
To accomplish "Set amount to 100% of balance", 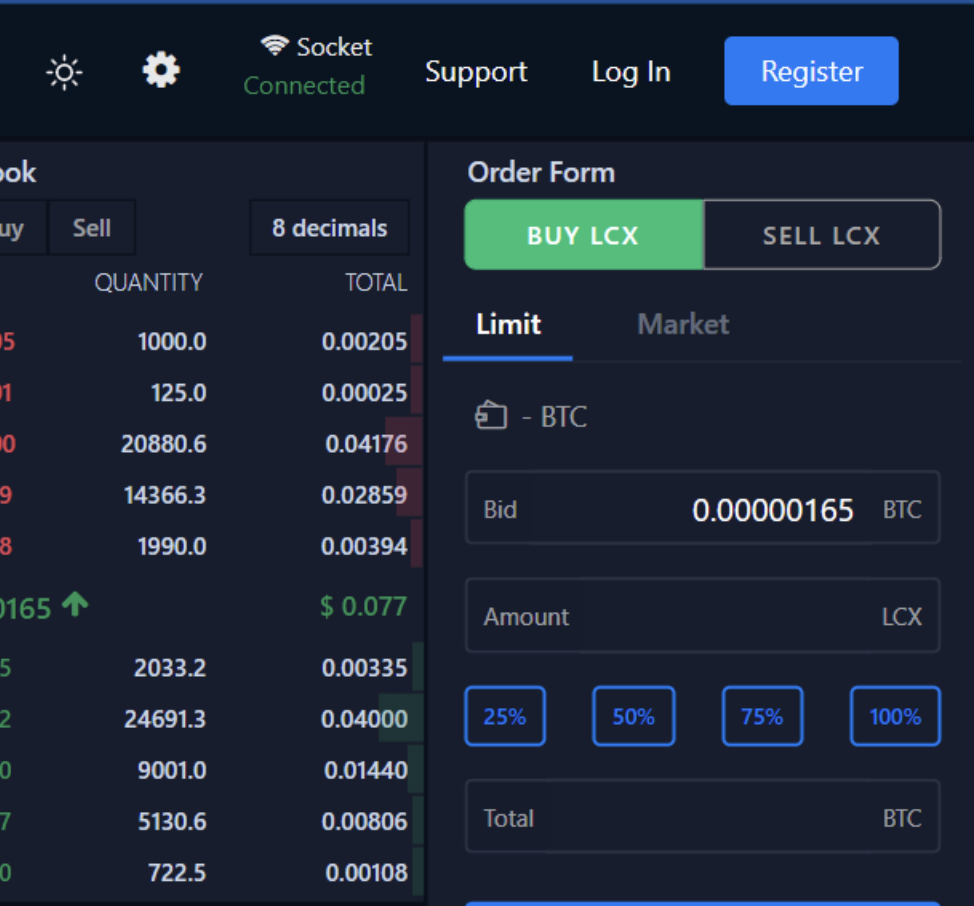I will pos(895,716).
